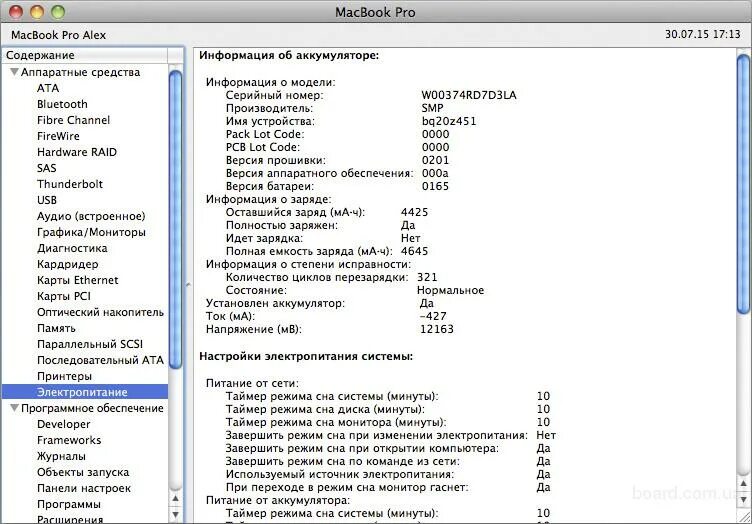
Task: Click the yellow minimize window button
Action: (x=37, y=11)
